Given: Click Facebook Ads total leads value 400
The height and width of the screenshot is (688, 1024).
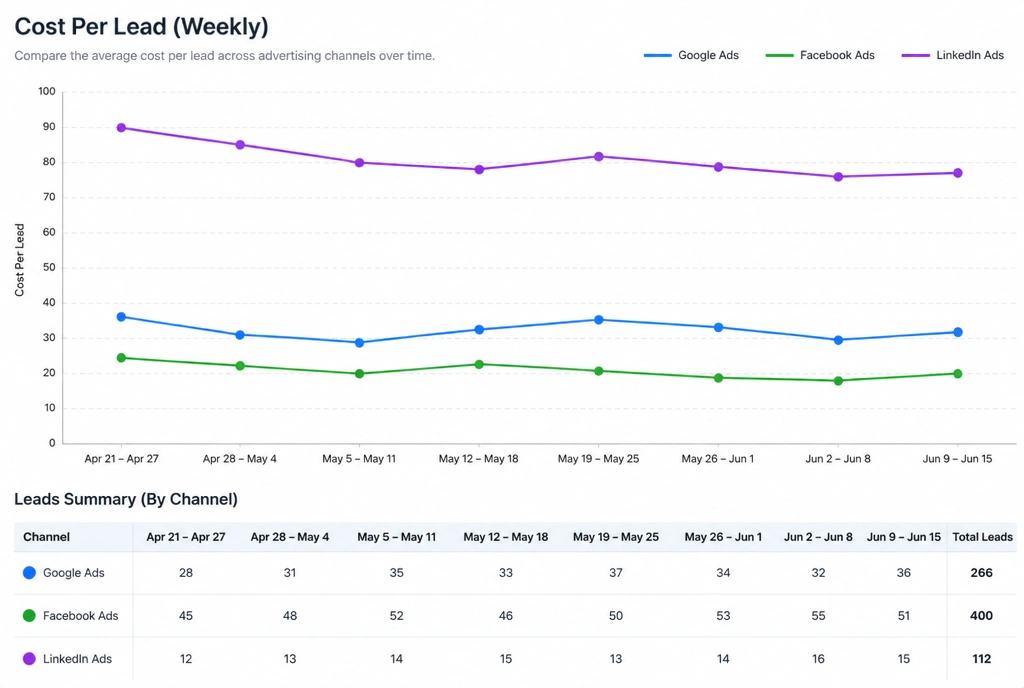Looking at the screenshot, I should [x=982, y=616].
